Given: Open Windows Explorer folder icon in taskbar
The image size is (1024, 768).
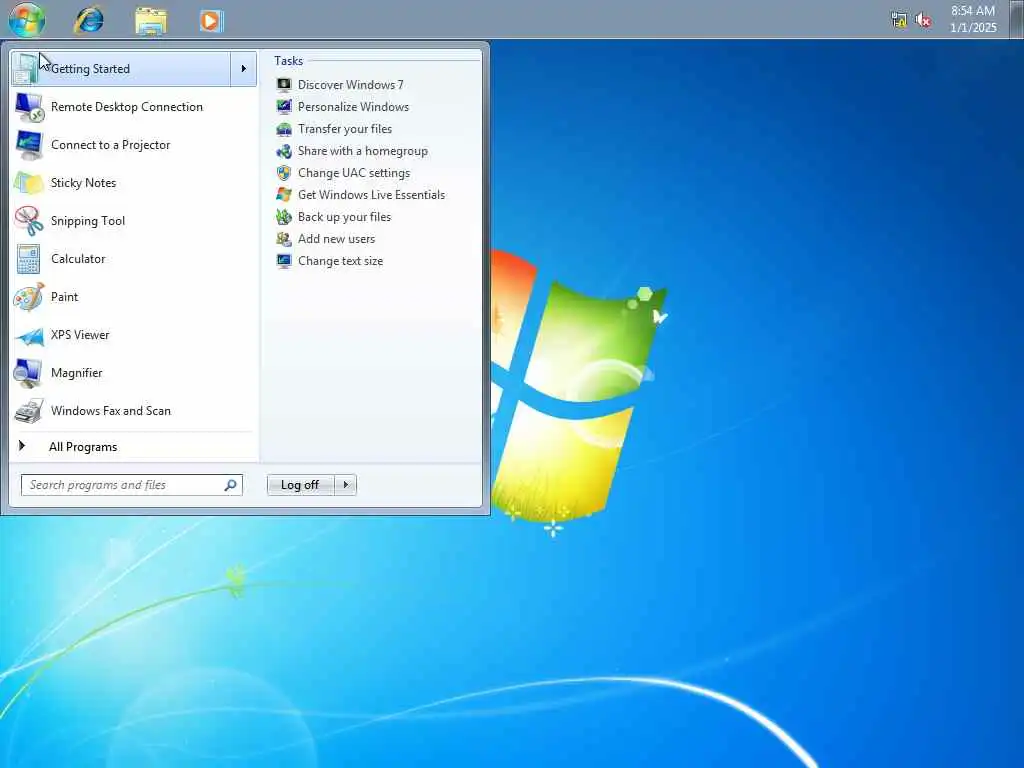Looking at the screenshot, I should click(x=151, y=20).
